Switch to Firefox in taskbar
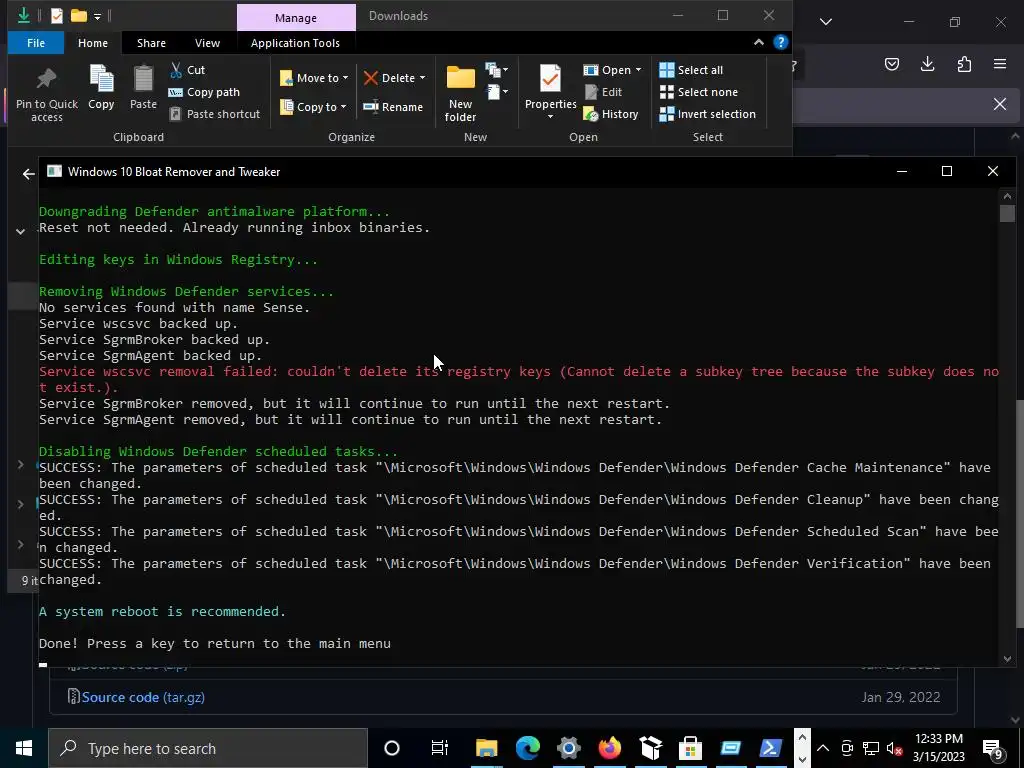This screenshot has width=1024, height=768. click(609, 748)
